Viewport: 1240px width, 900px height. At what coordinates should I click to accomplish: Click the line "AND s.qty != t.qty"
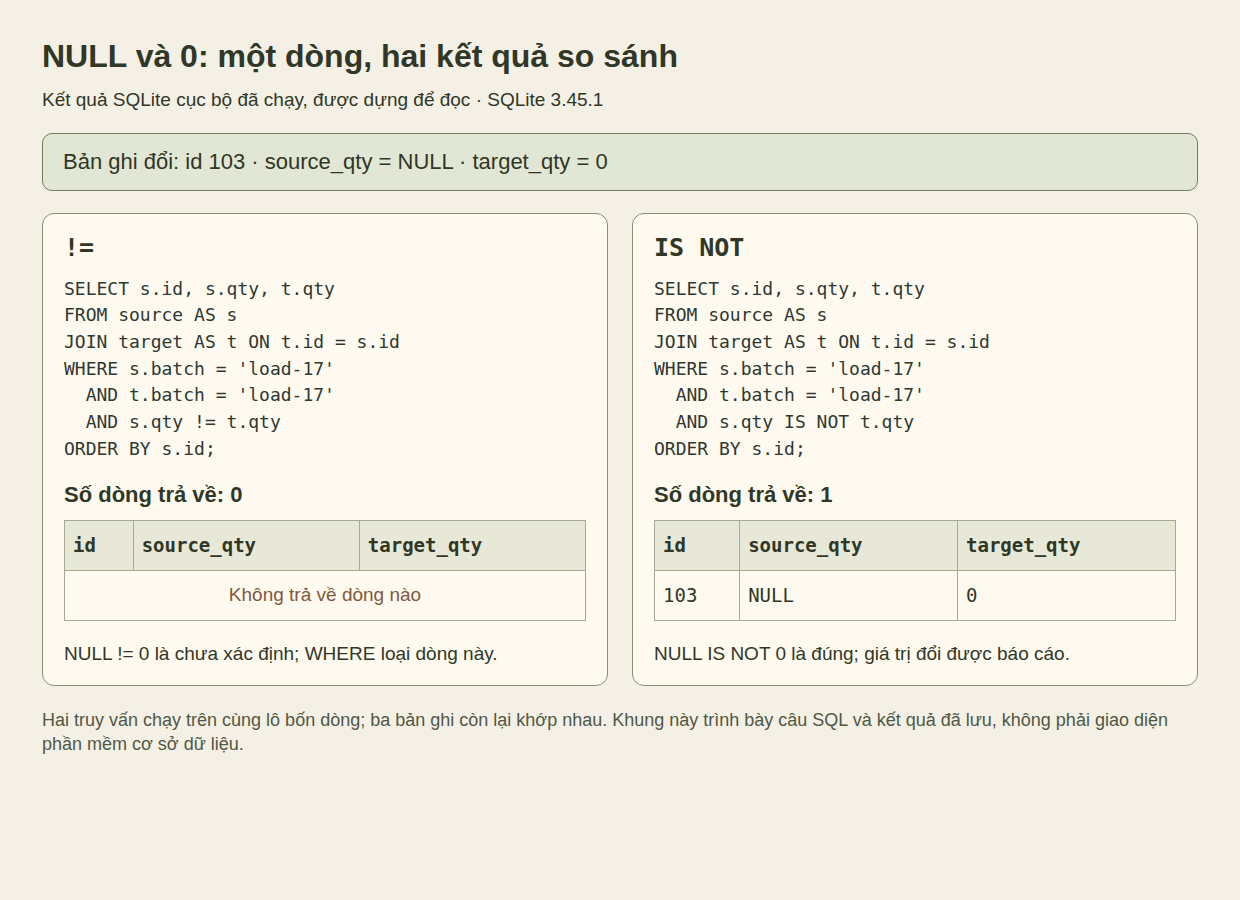[183, 422]
